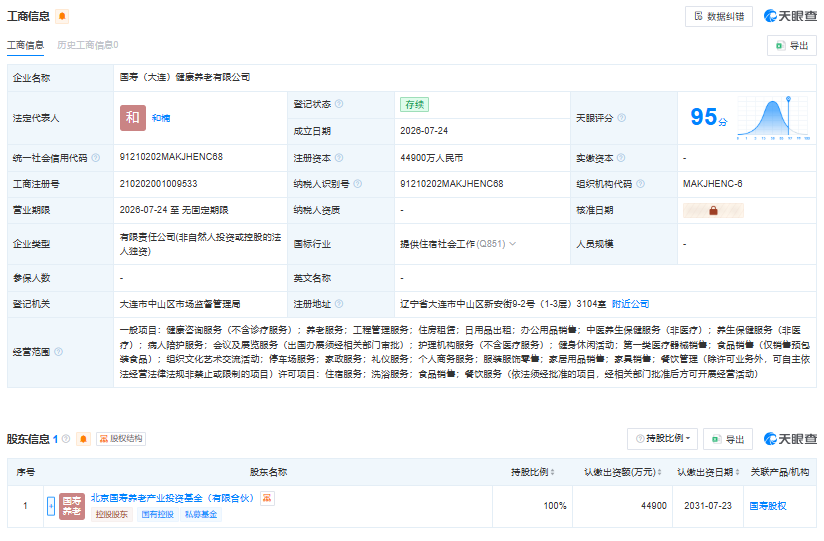The image size is (824, 541).
Task: Click the 存续 status badge
Action: pos(414,105)
